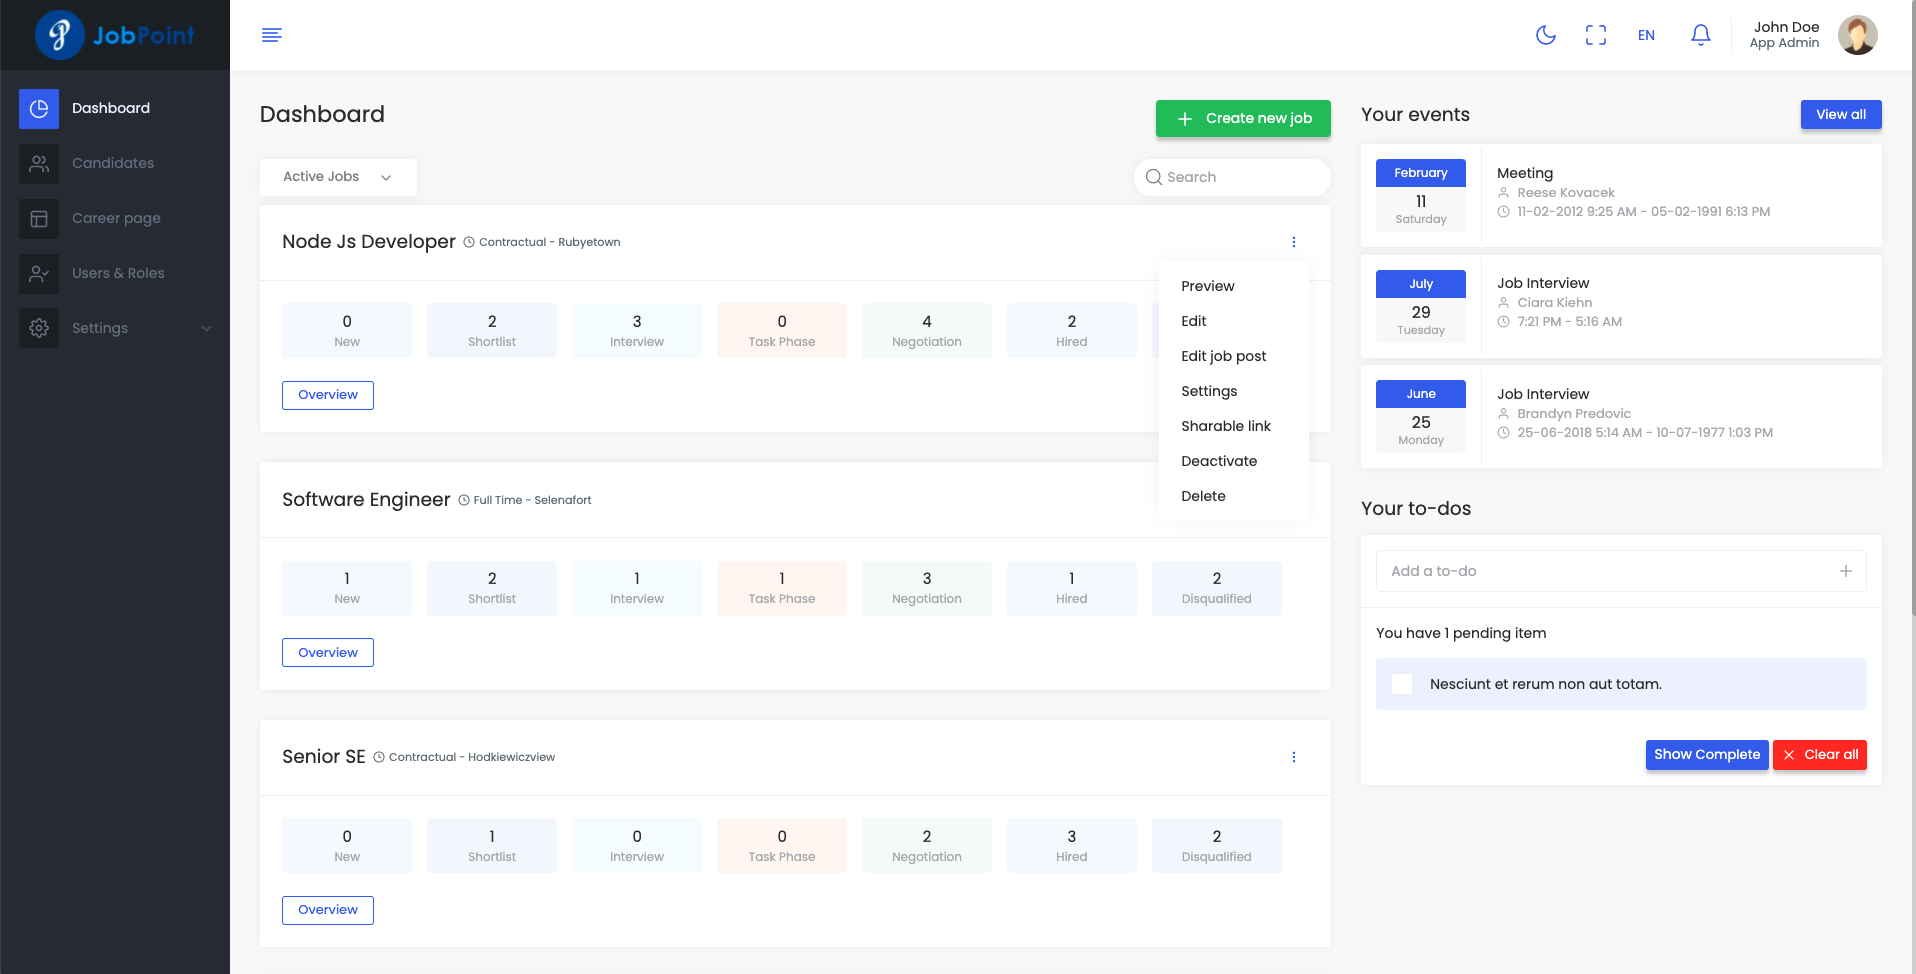Go to Career page in sidebar
The width and height of the screenshot is (1916, 974).
(x=116, y=218)
